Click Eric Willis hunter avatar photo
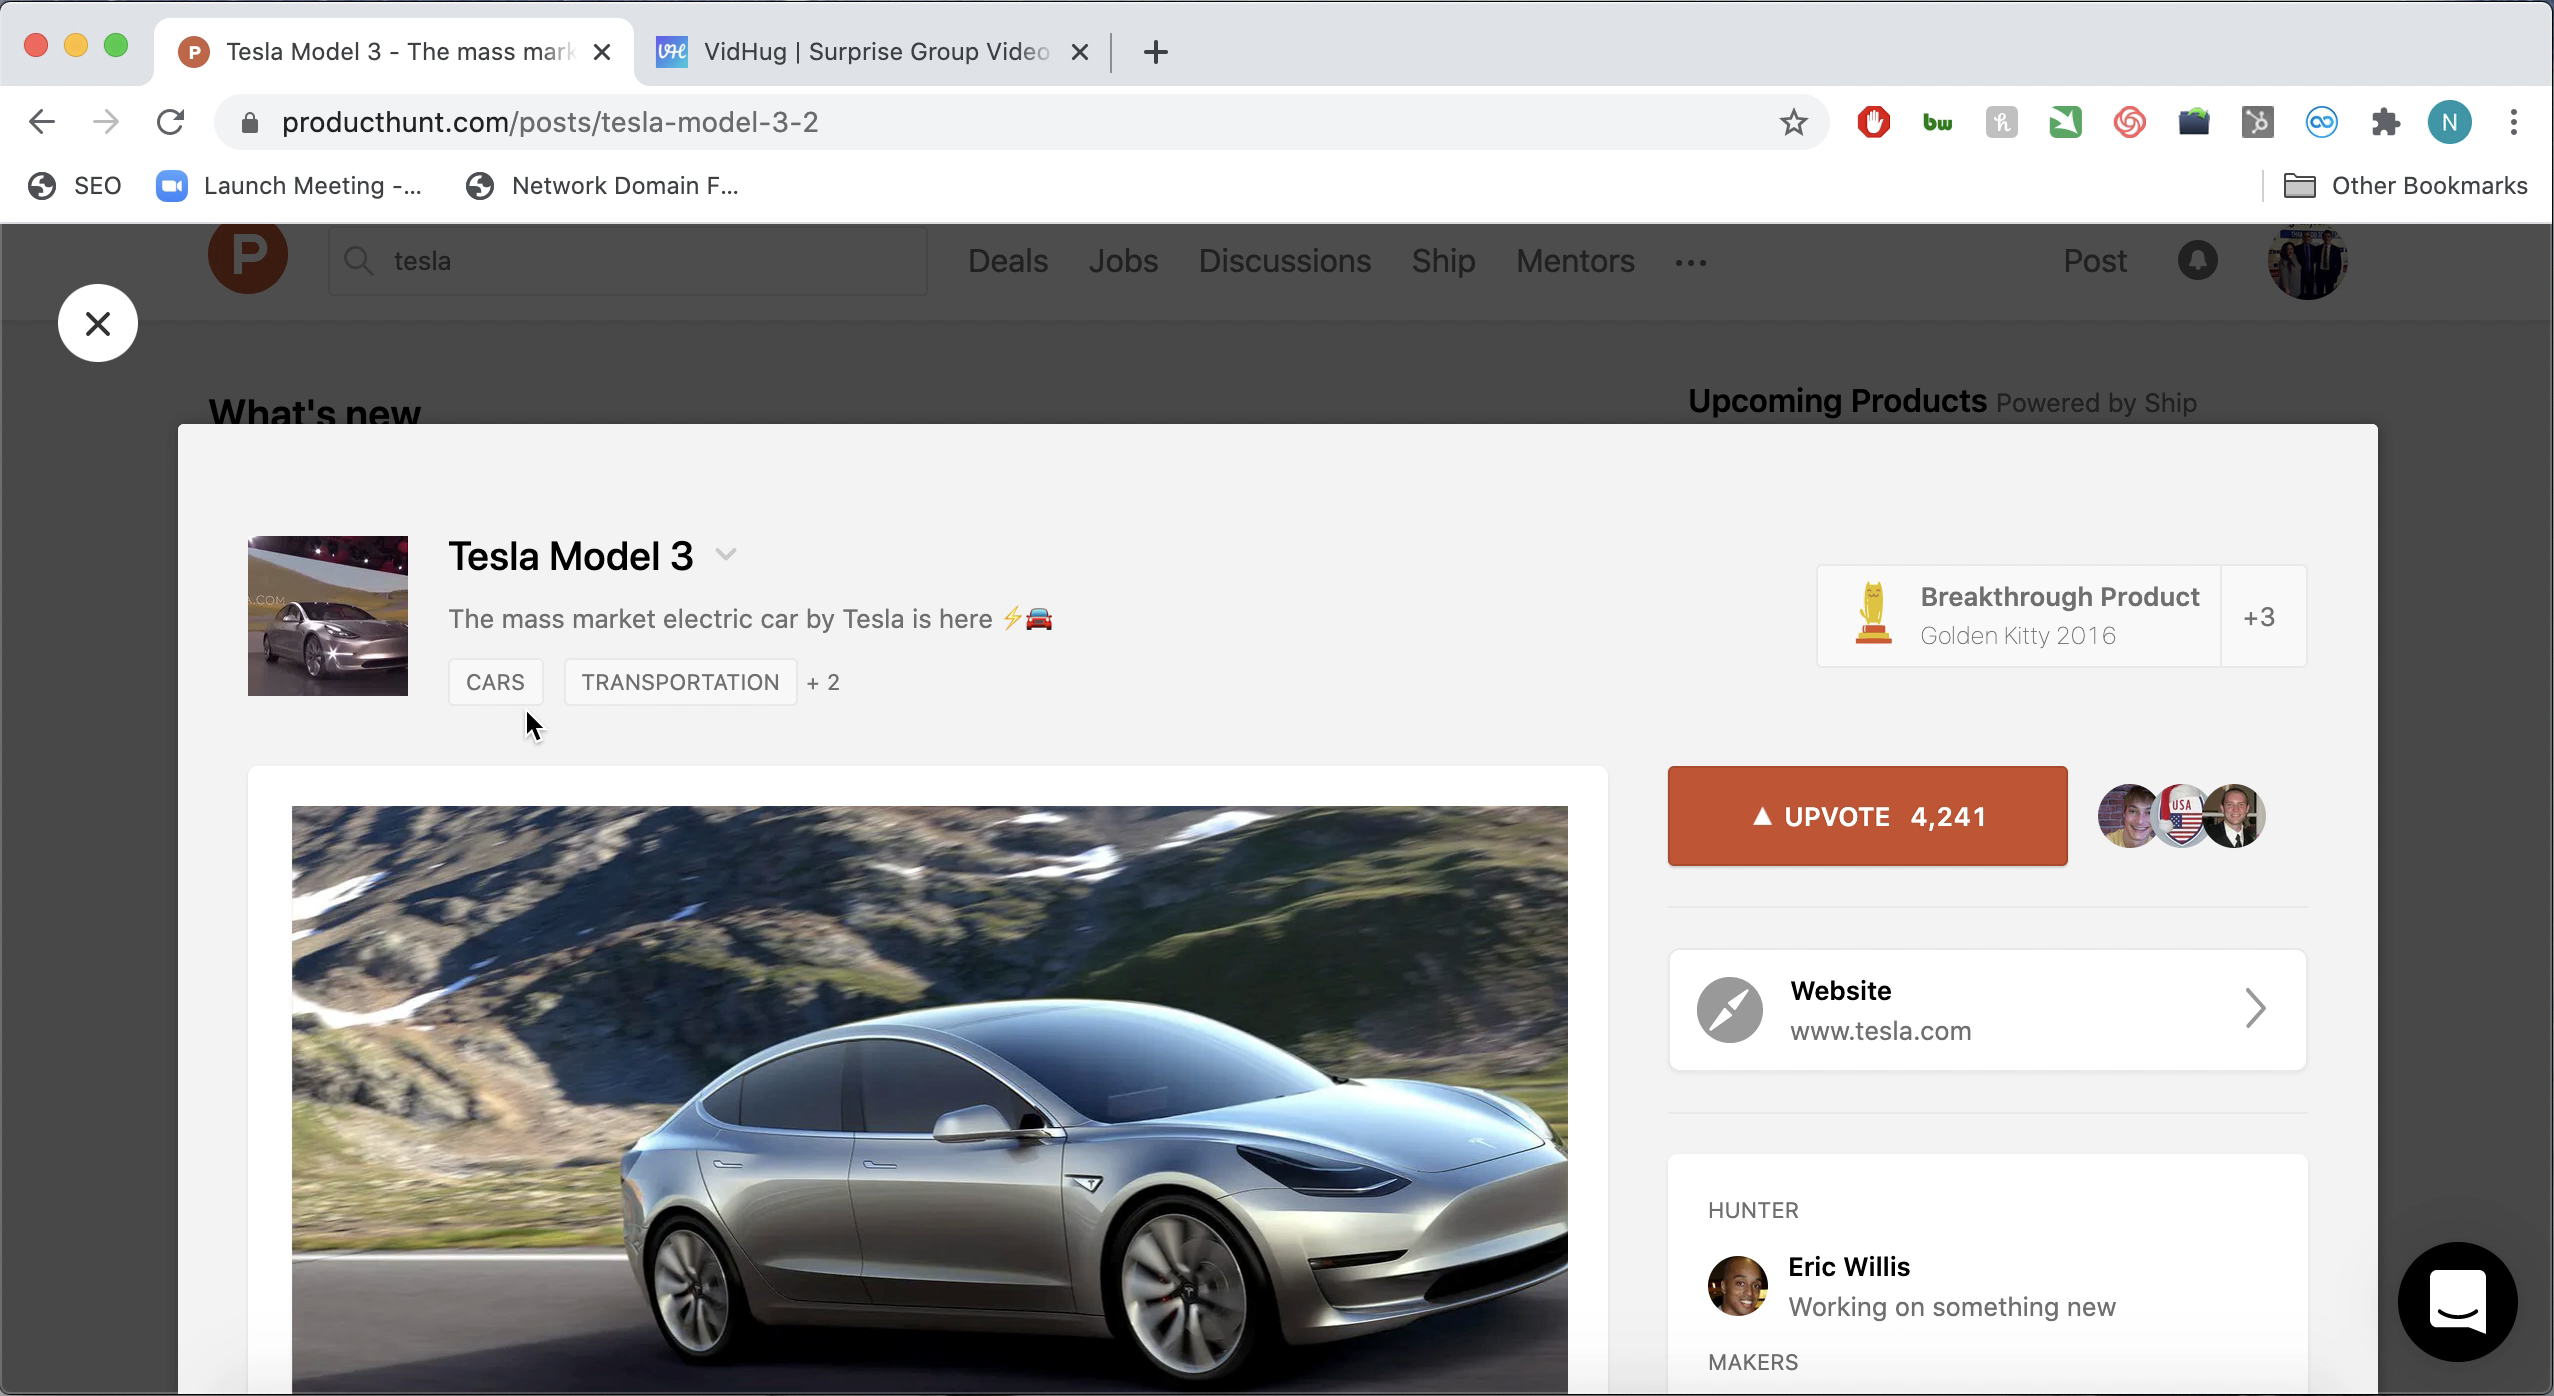2554x1396 pixels. tap(1737, 1286)
